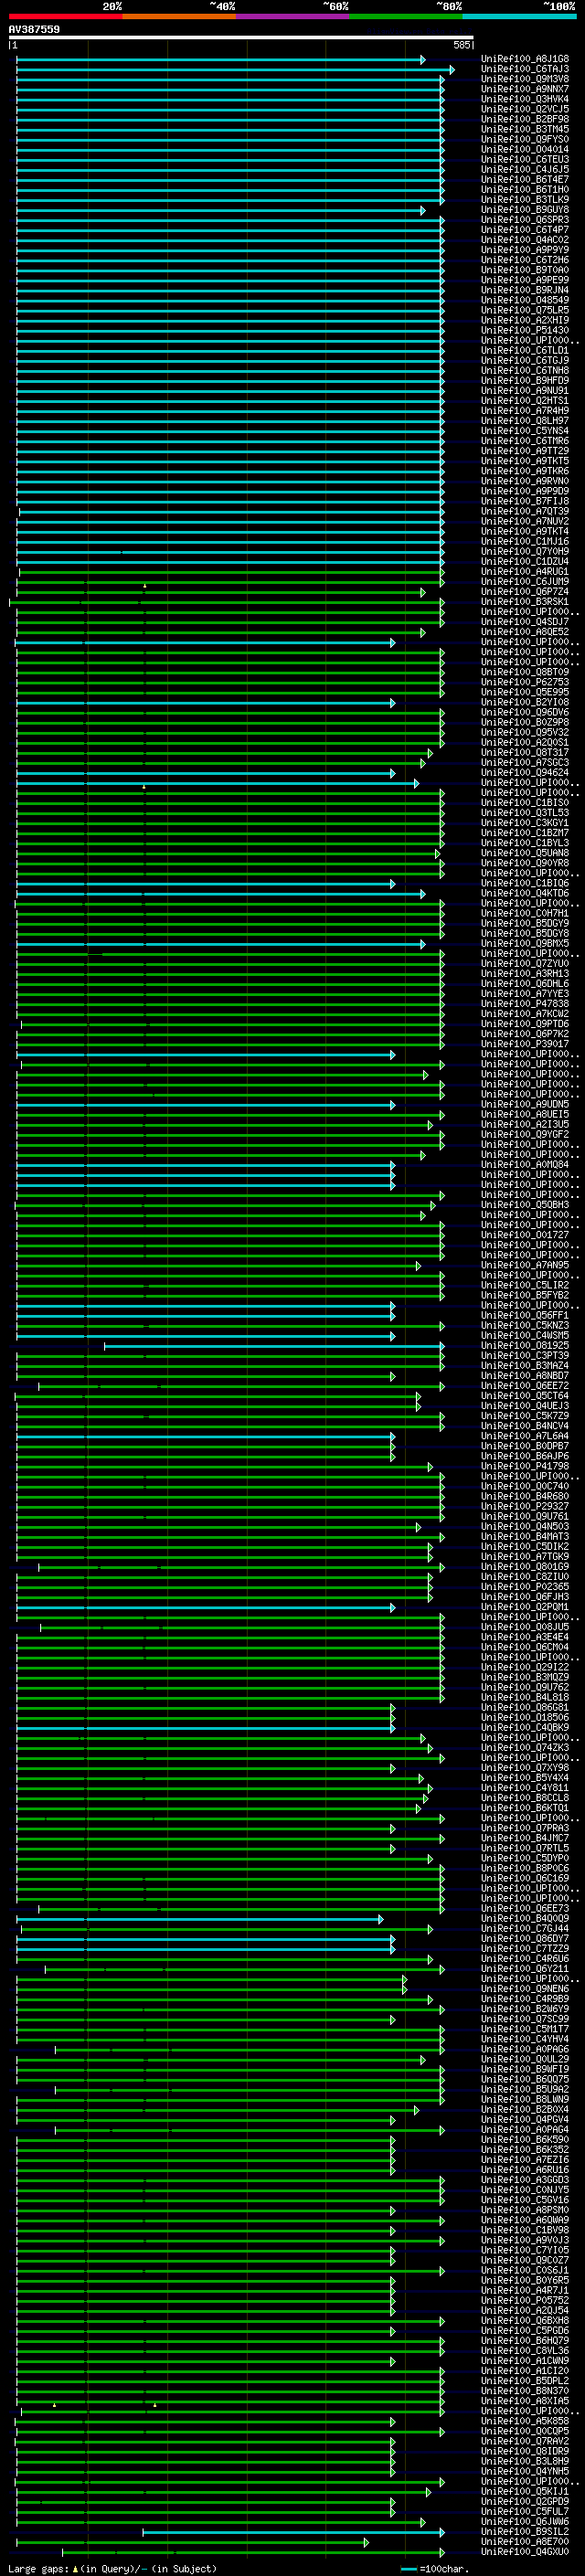The width and height of the screenshot is (585, 2576).
Task: Select hit label UniRef100_Q6SPR3
Action: [x=525, y=220]
